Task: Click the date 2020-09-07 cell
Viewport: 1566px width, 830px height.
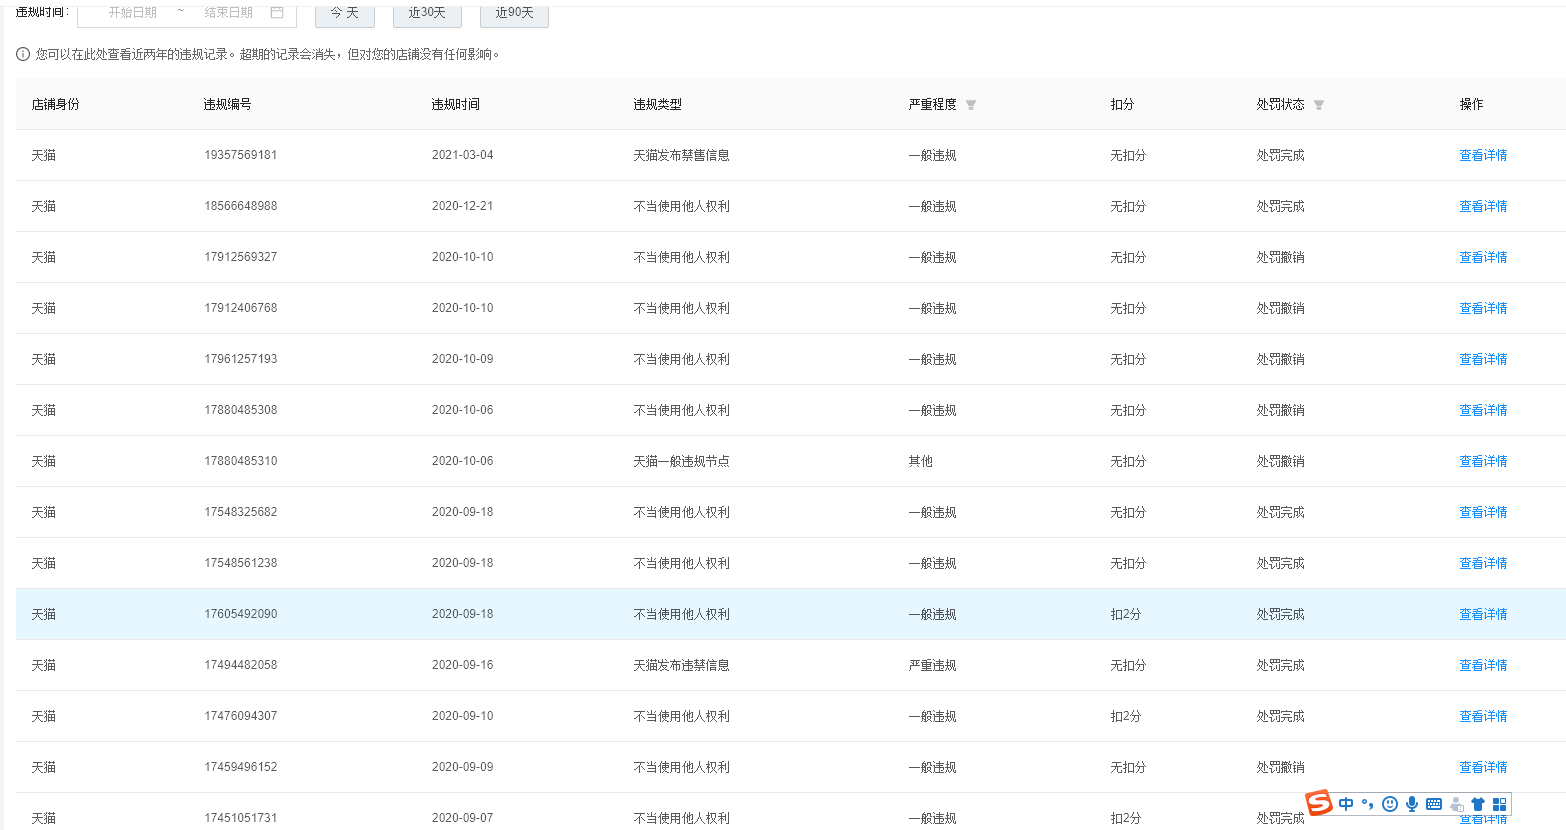Action: 462,818
